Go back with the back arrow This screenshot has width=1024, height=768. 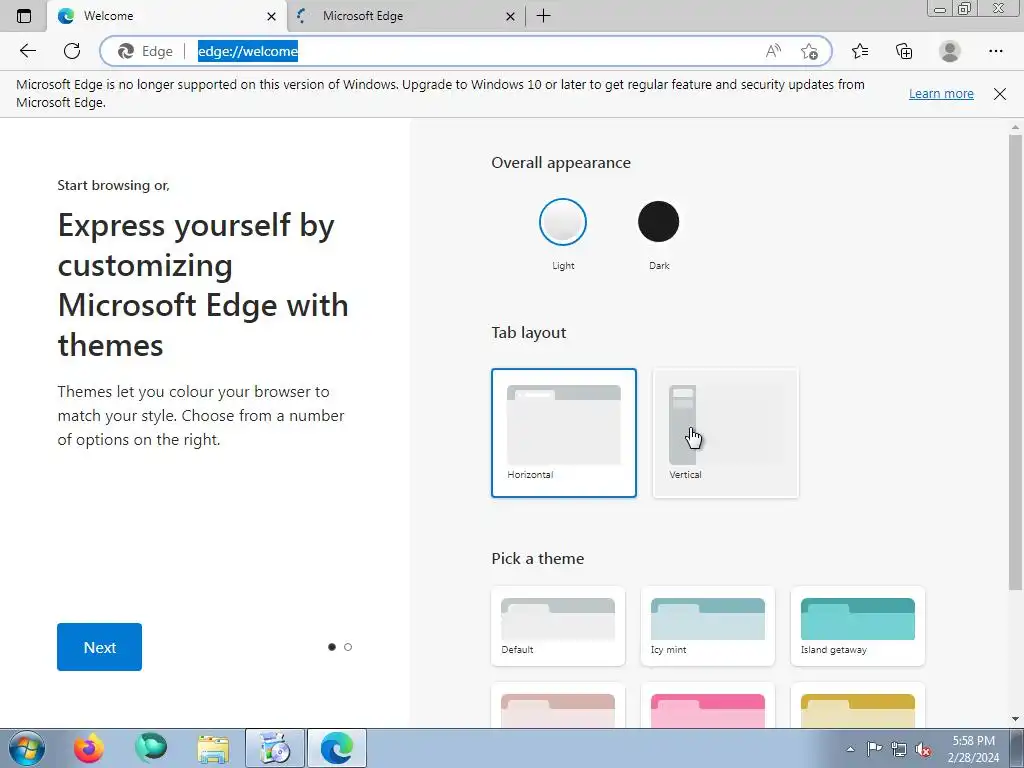point(27,51)
